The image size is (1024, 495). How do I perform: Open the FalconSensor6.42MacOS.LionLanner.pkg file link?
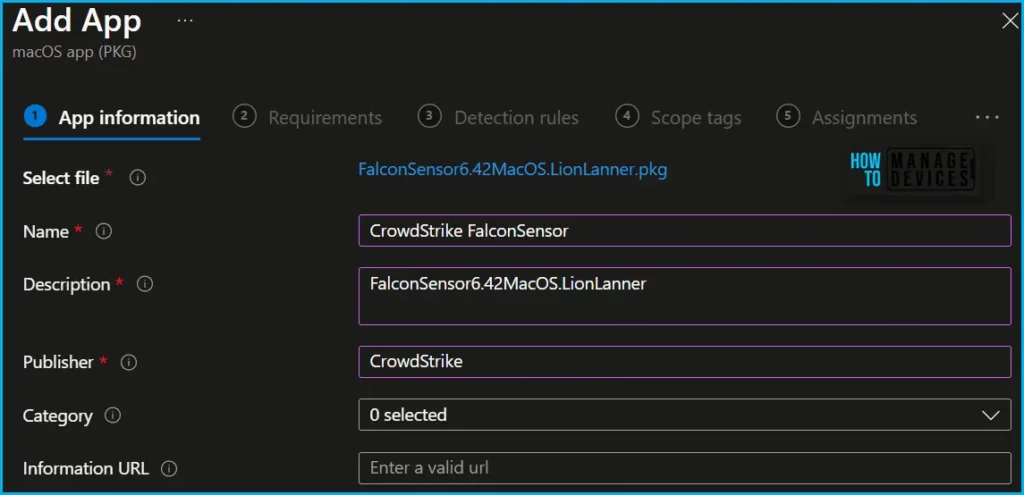[x=513, y=170]
